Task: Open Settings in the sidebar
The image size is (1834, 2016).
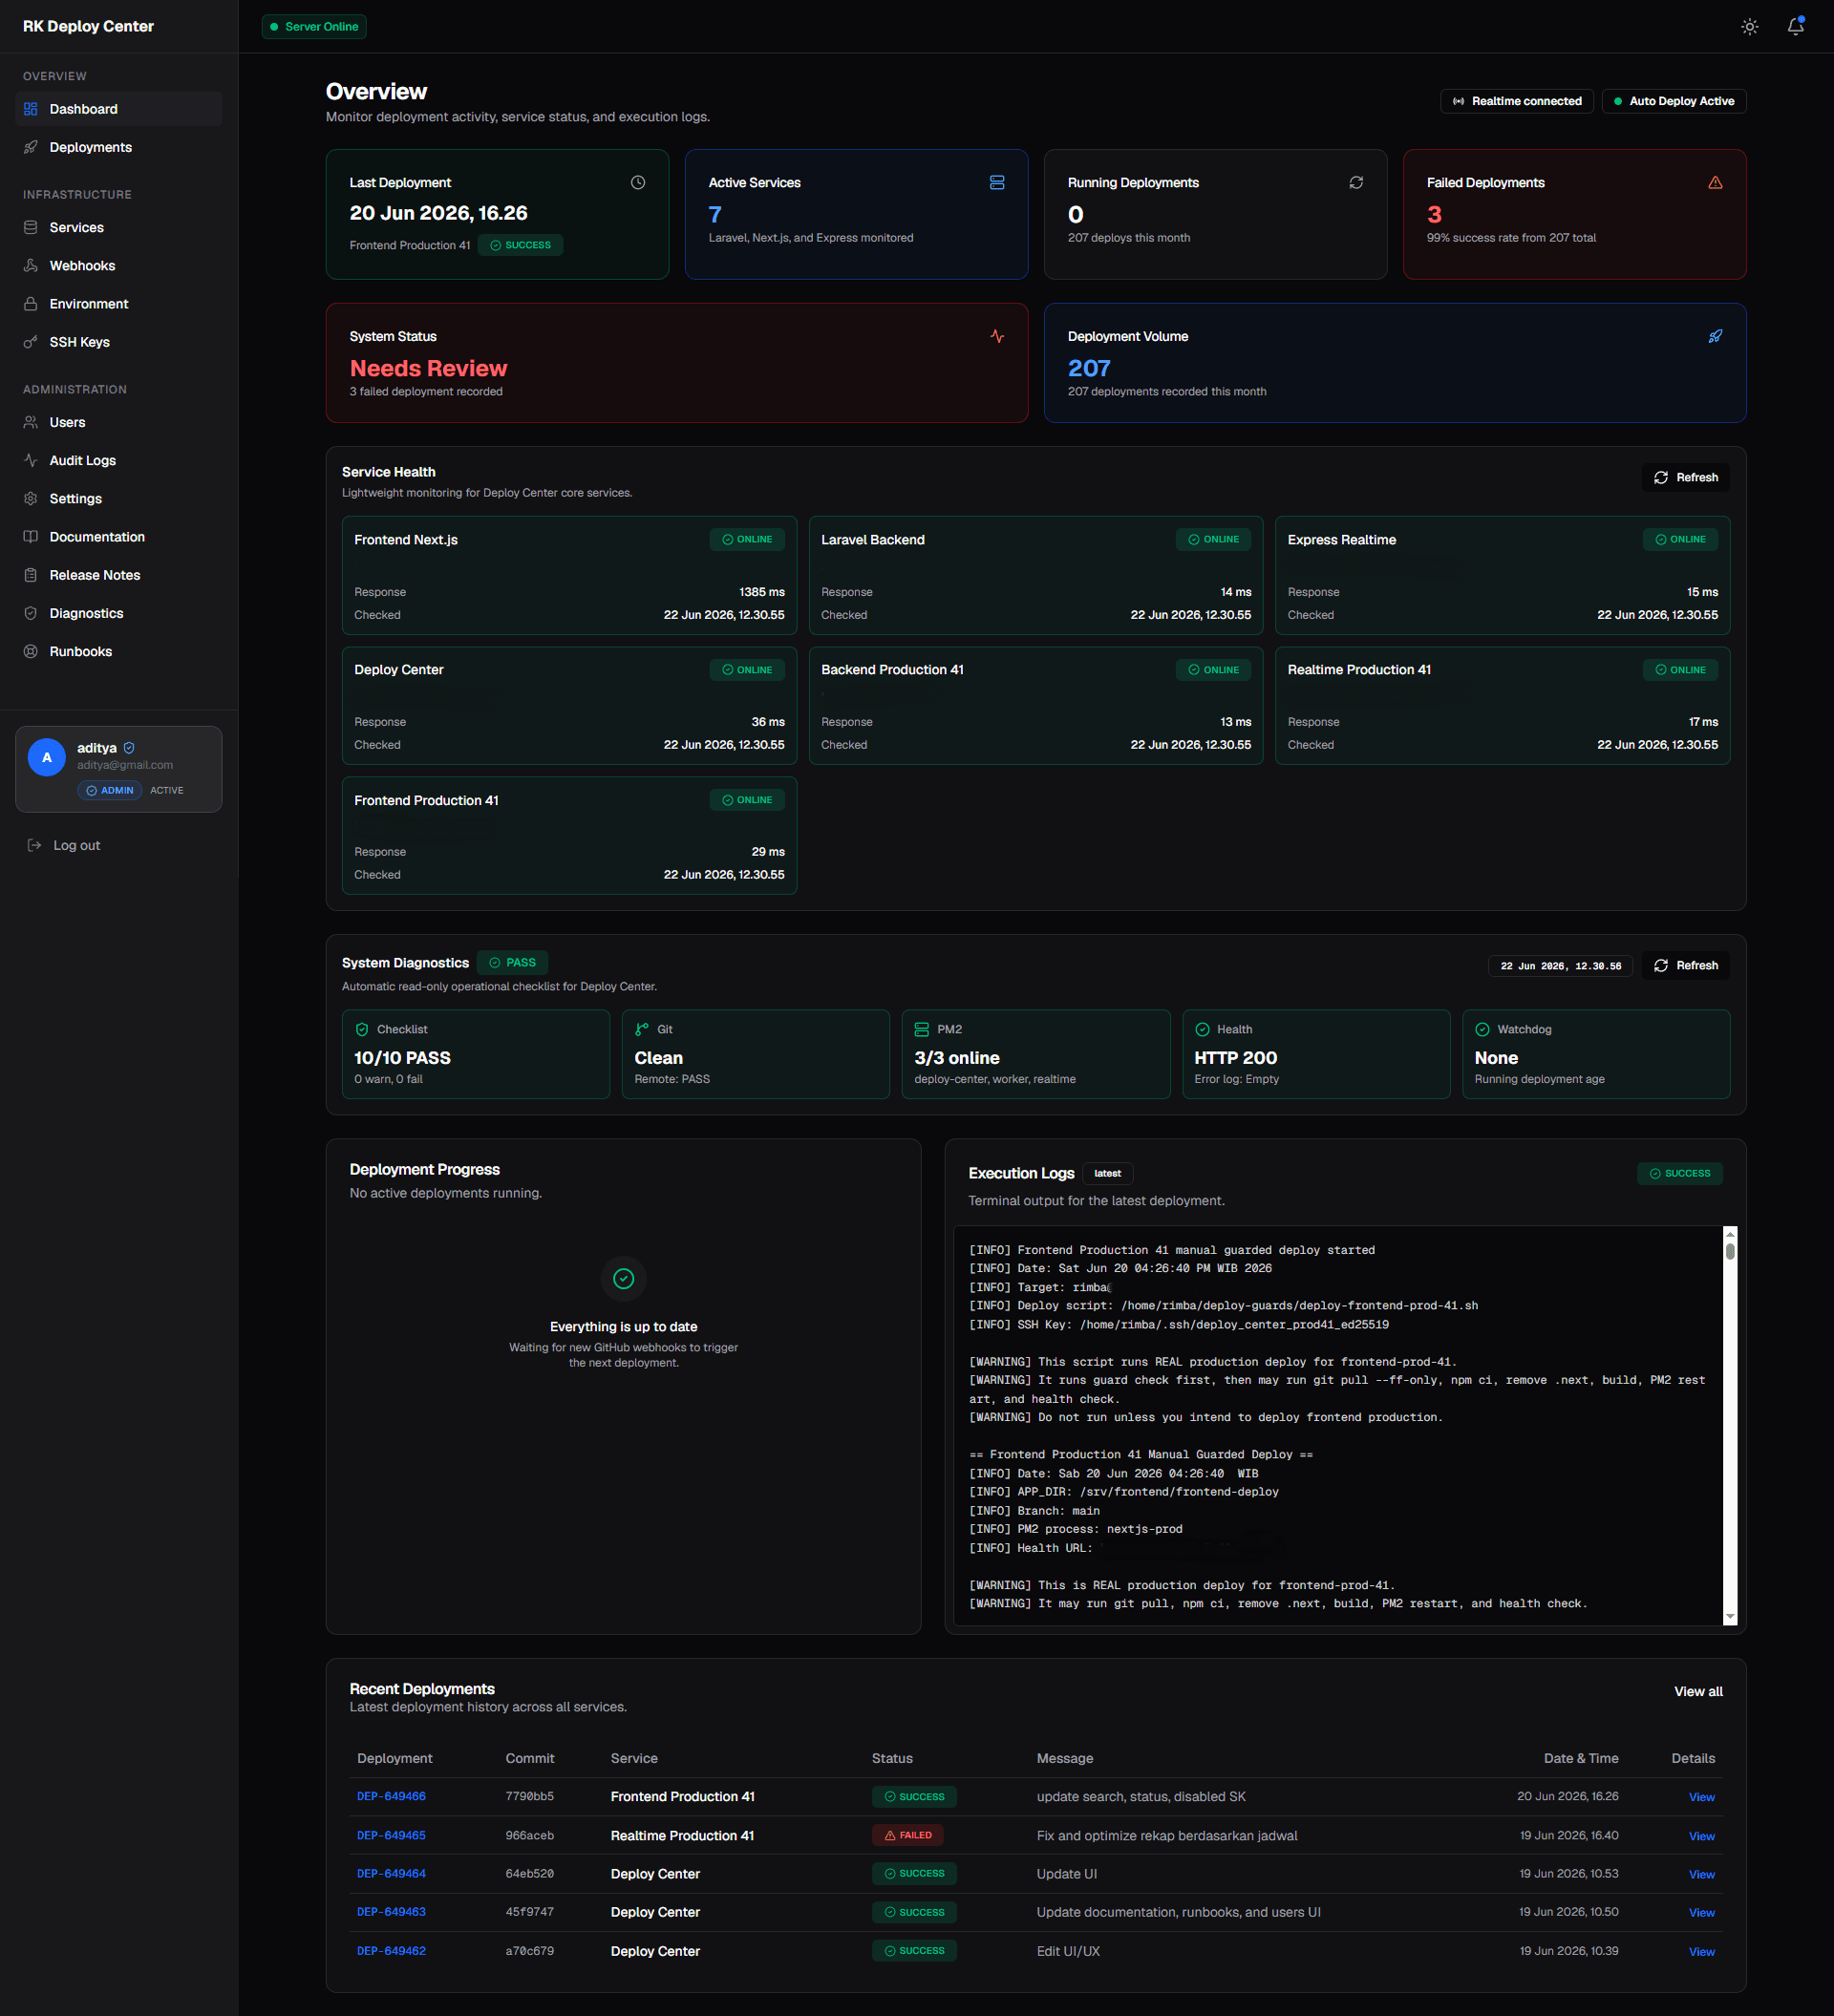Action: pyautogui.click(x=118, y=498)
